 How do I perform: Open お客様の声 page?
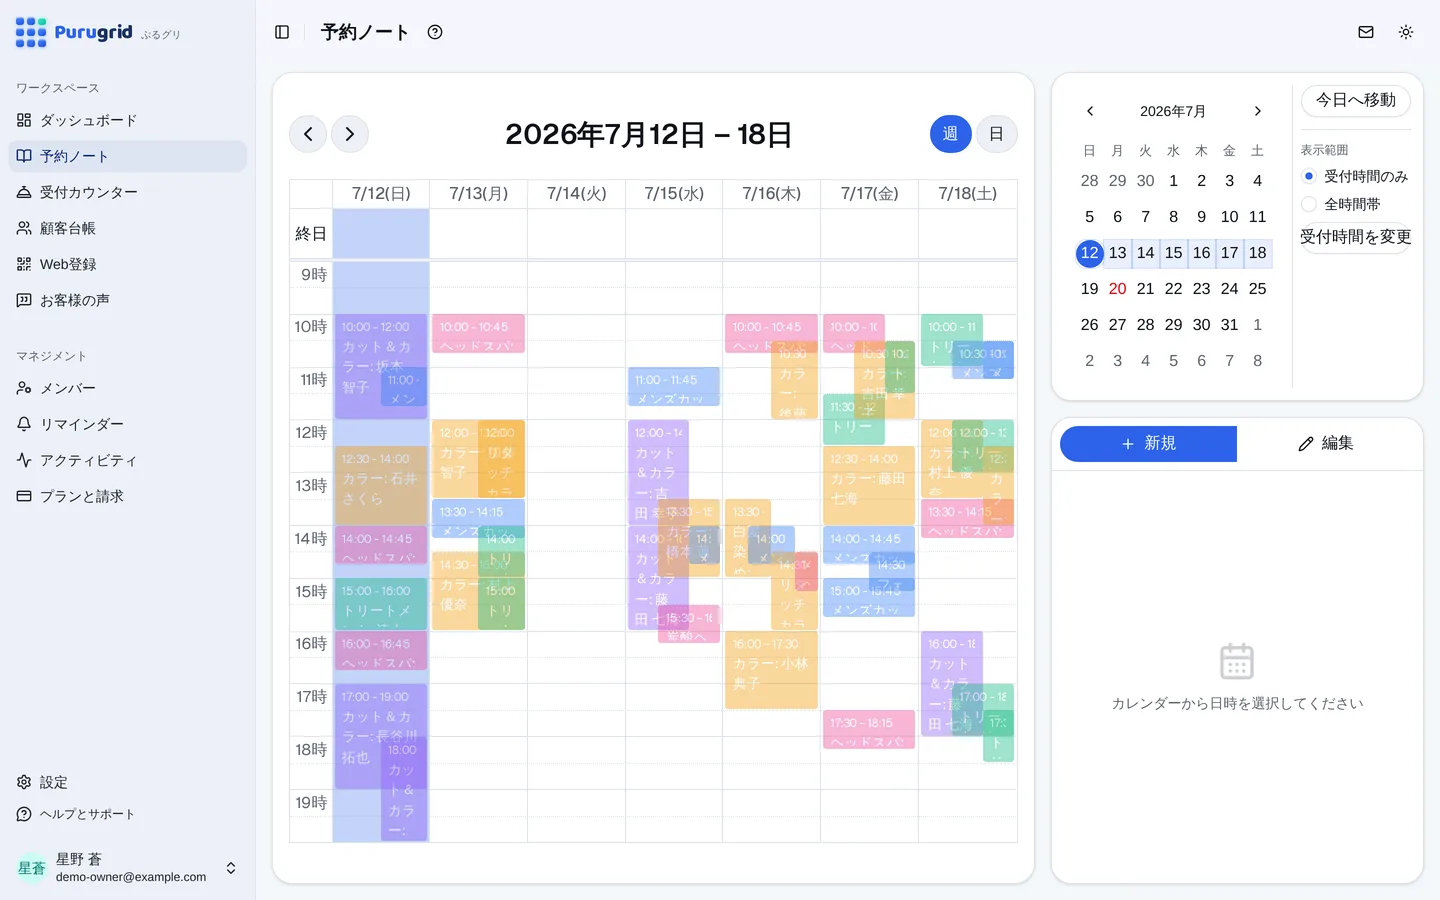point(128,300)
